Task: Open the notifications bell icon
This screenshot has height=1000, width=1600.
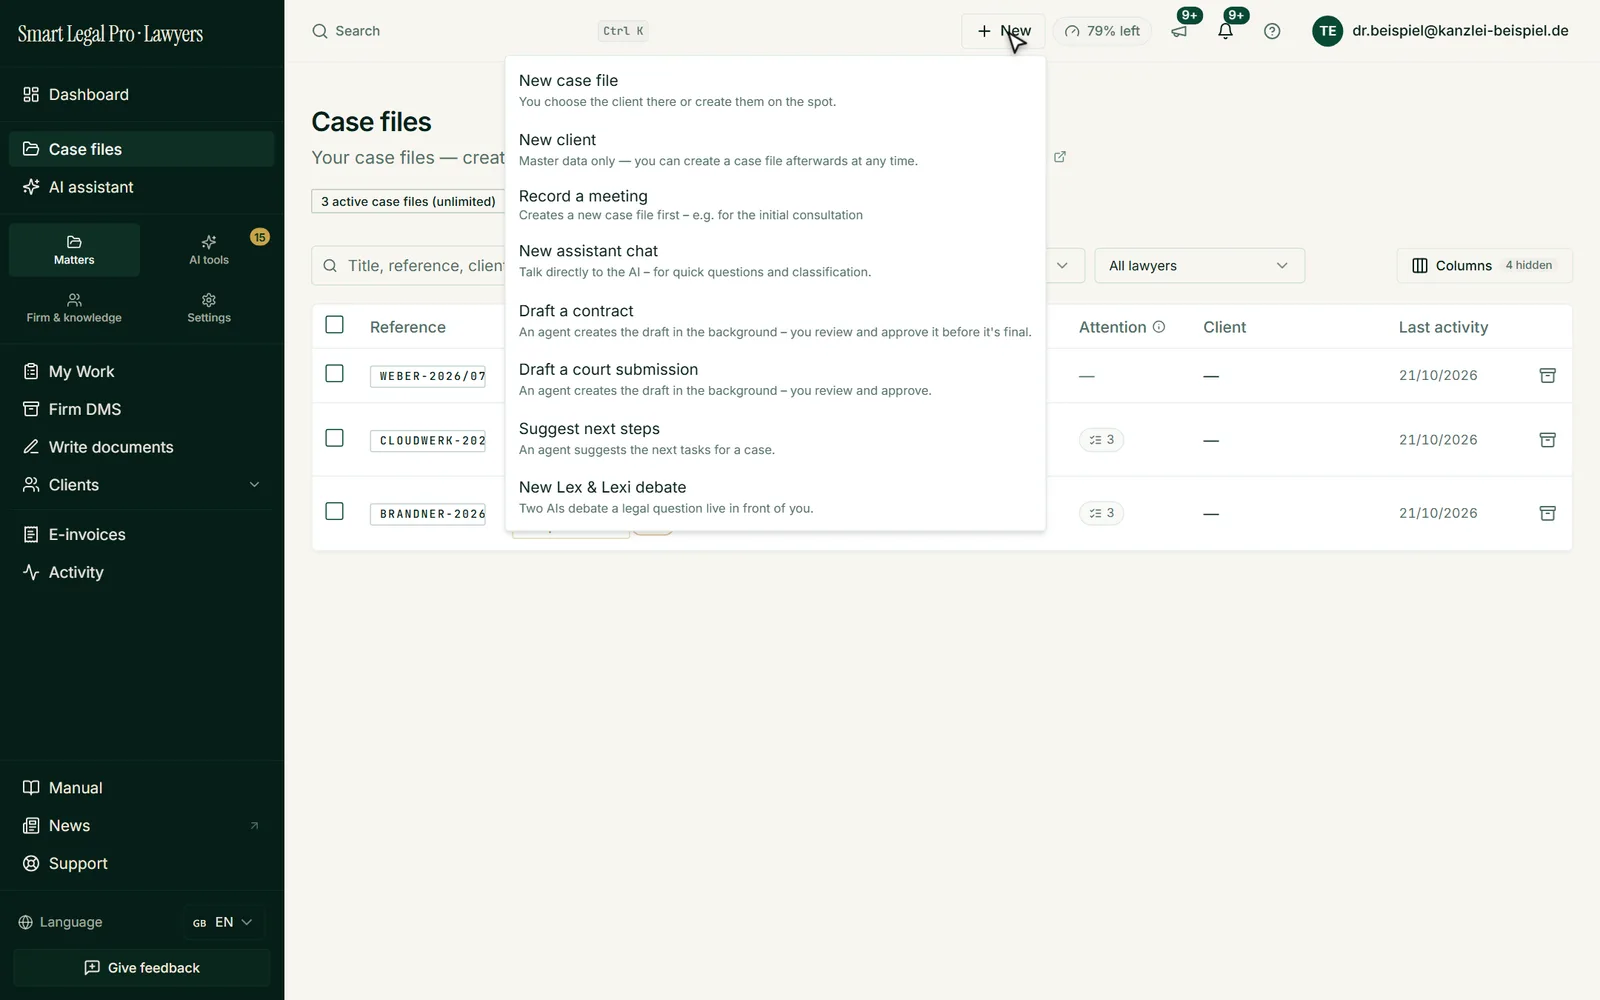Action: pos(1225,31)
